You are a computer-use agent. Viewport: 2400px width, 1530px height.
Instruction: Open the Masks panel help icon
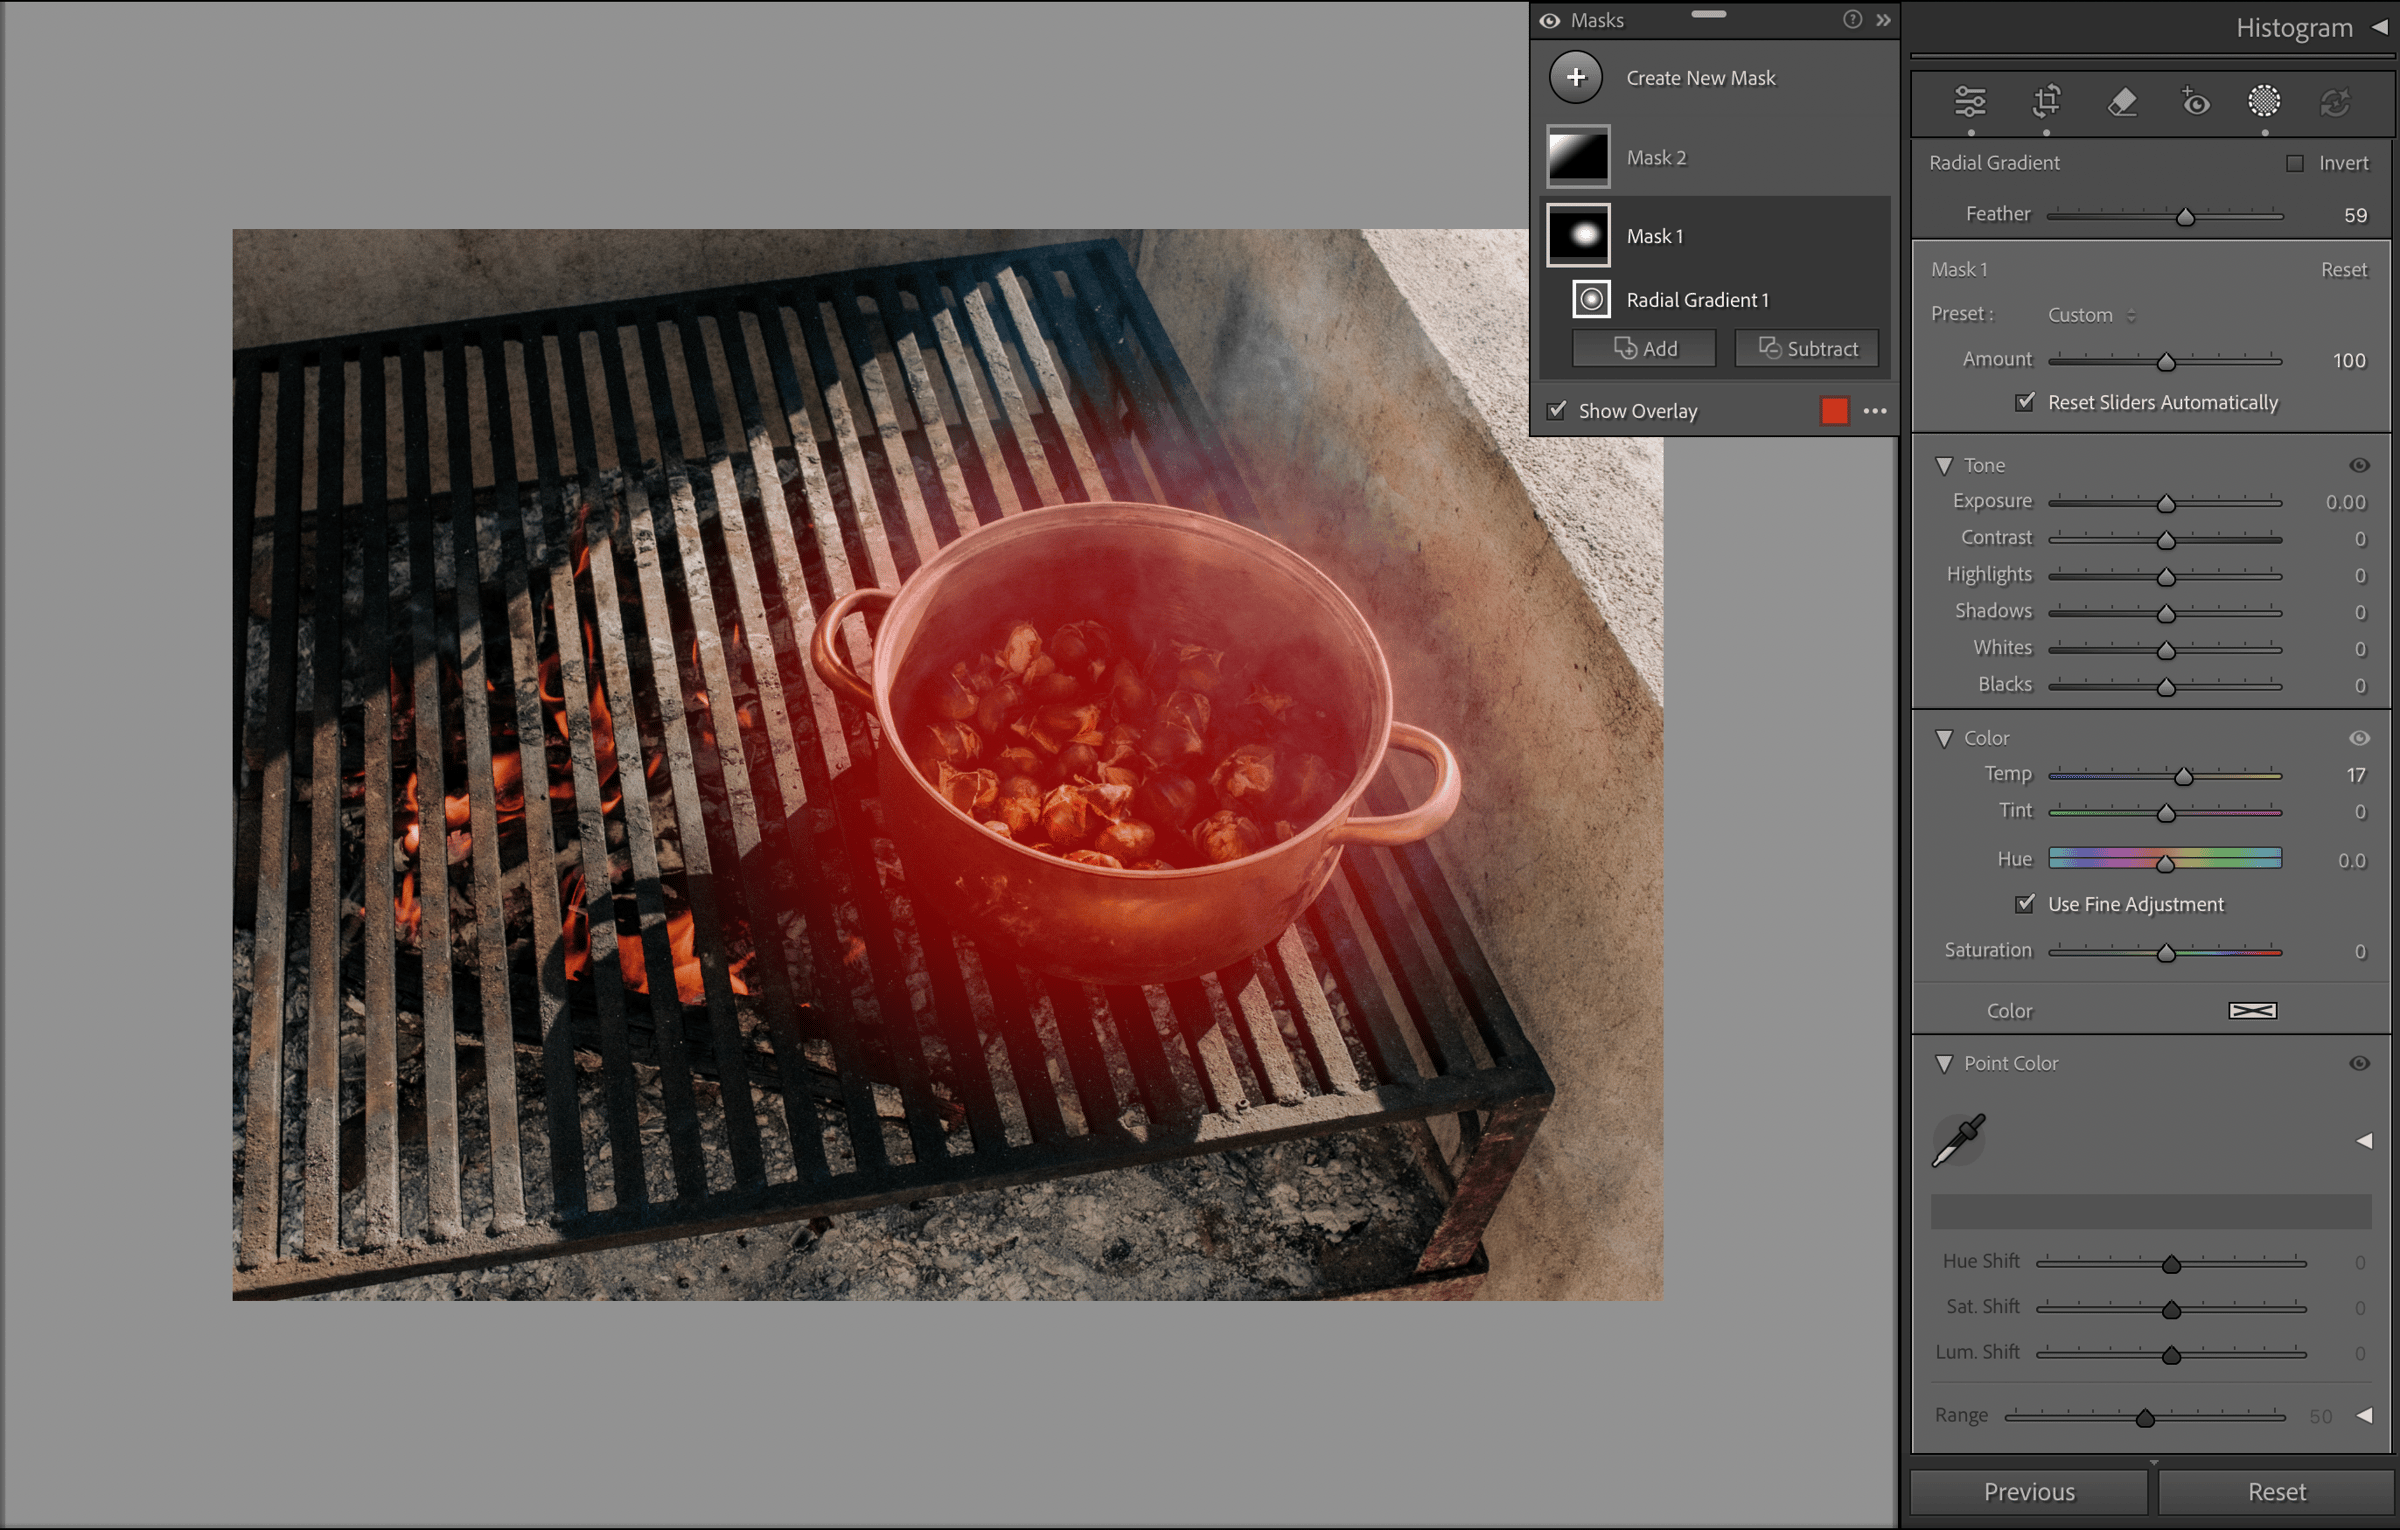[x=1852, y=20]
